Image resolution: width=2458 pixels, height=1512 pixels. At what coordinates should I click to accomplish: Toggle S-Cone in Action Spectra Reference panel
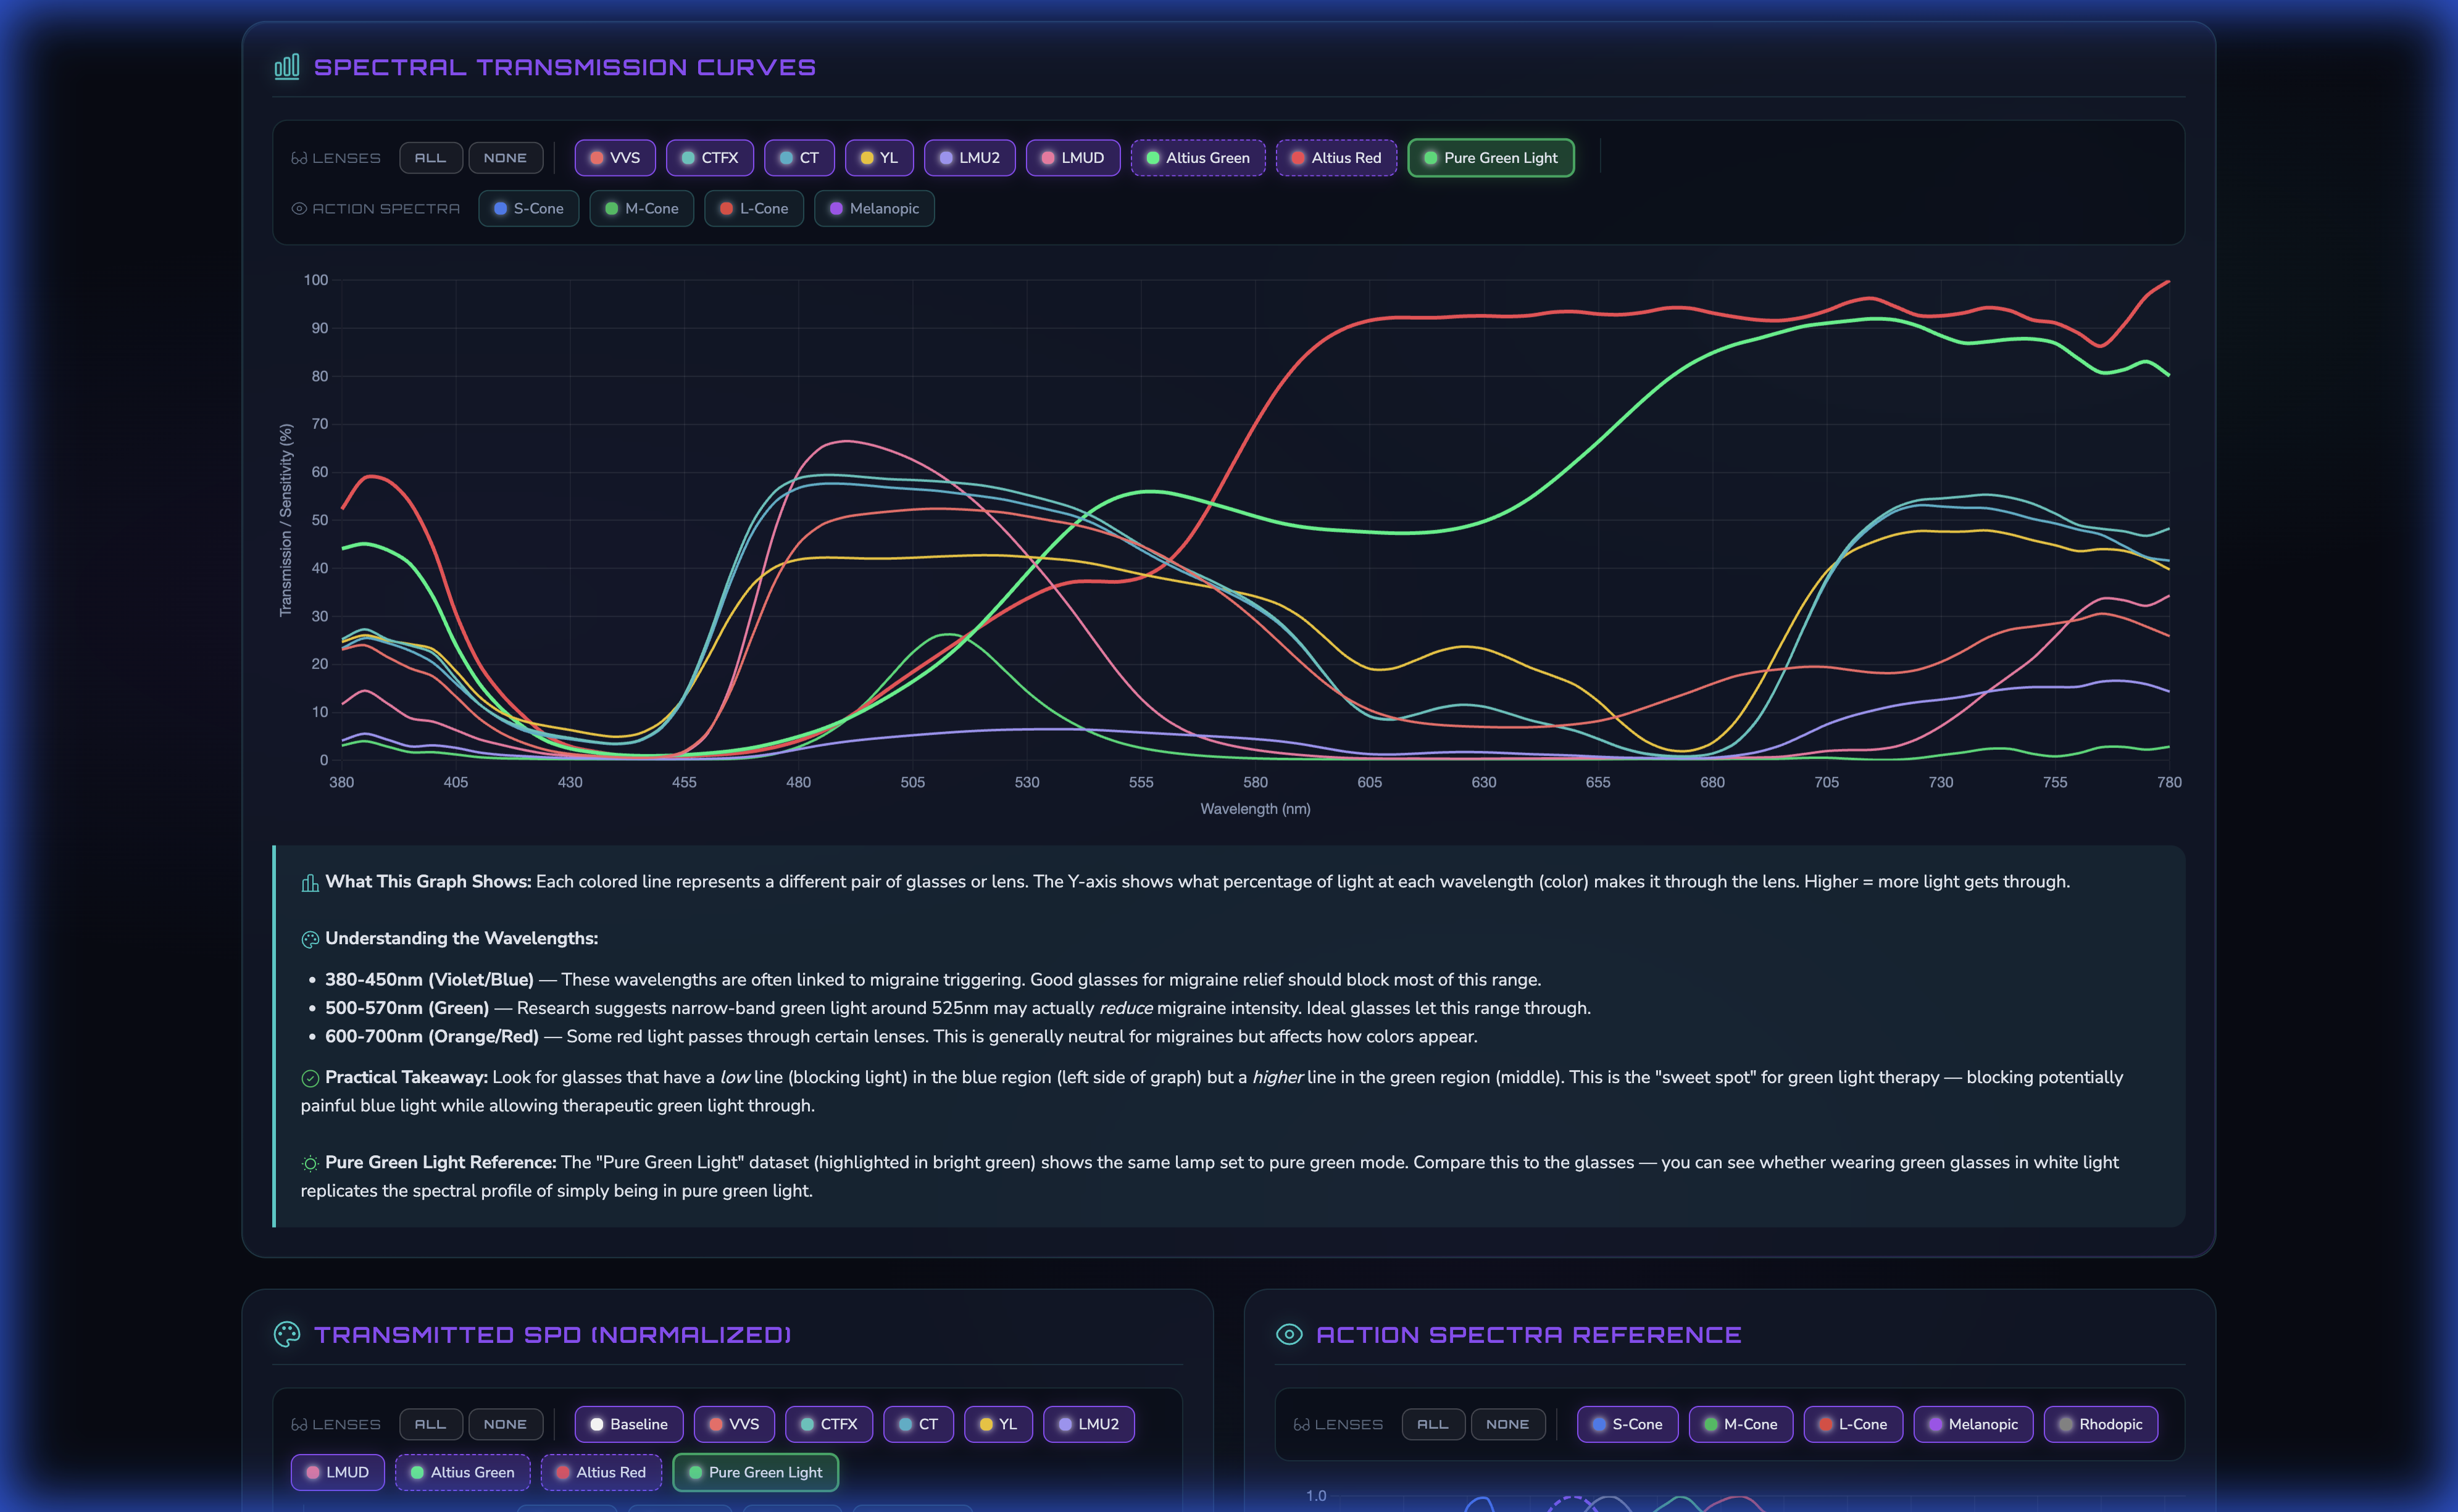pyautogui.click(x=1628, y=1424)
